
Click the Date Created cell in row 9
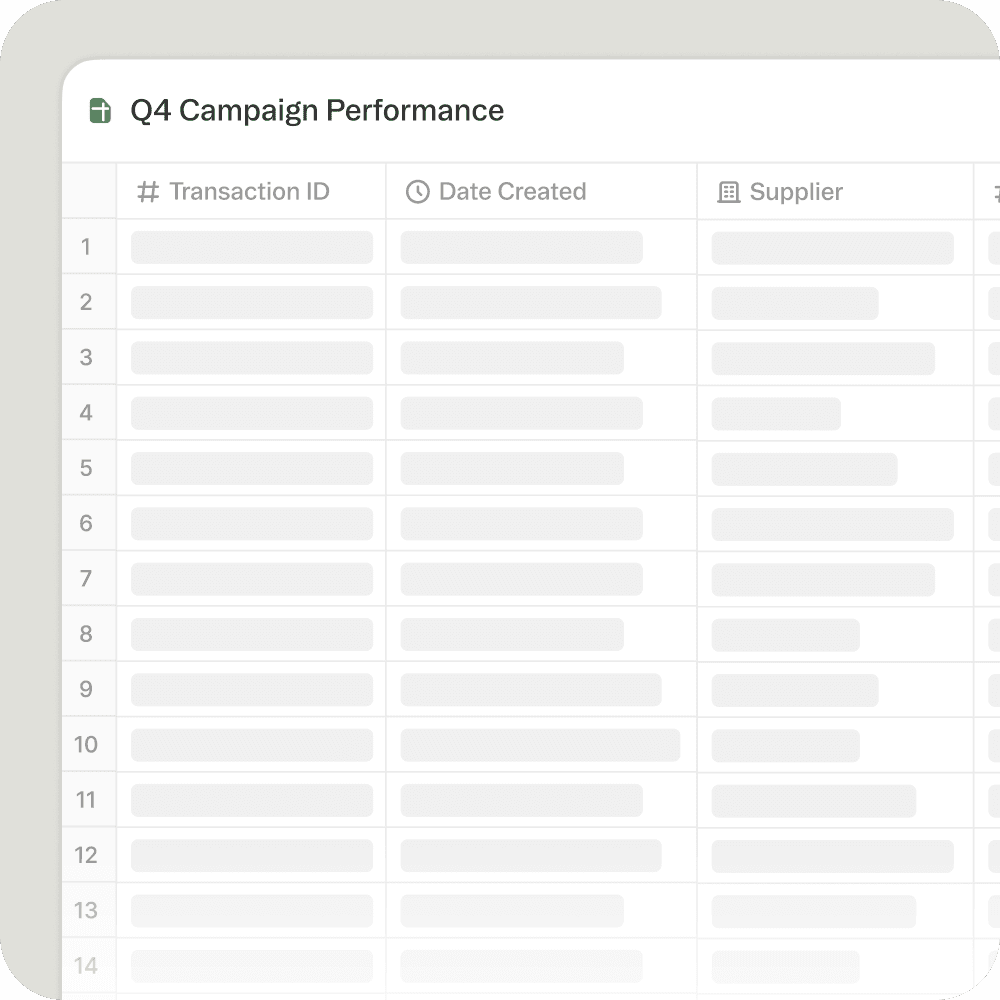click(541, 690)
